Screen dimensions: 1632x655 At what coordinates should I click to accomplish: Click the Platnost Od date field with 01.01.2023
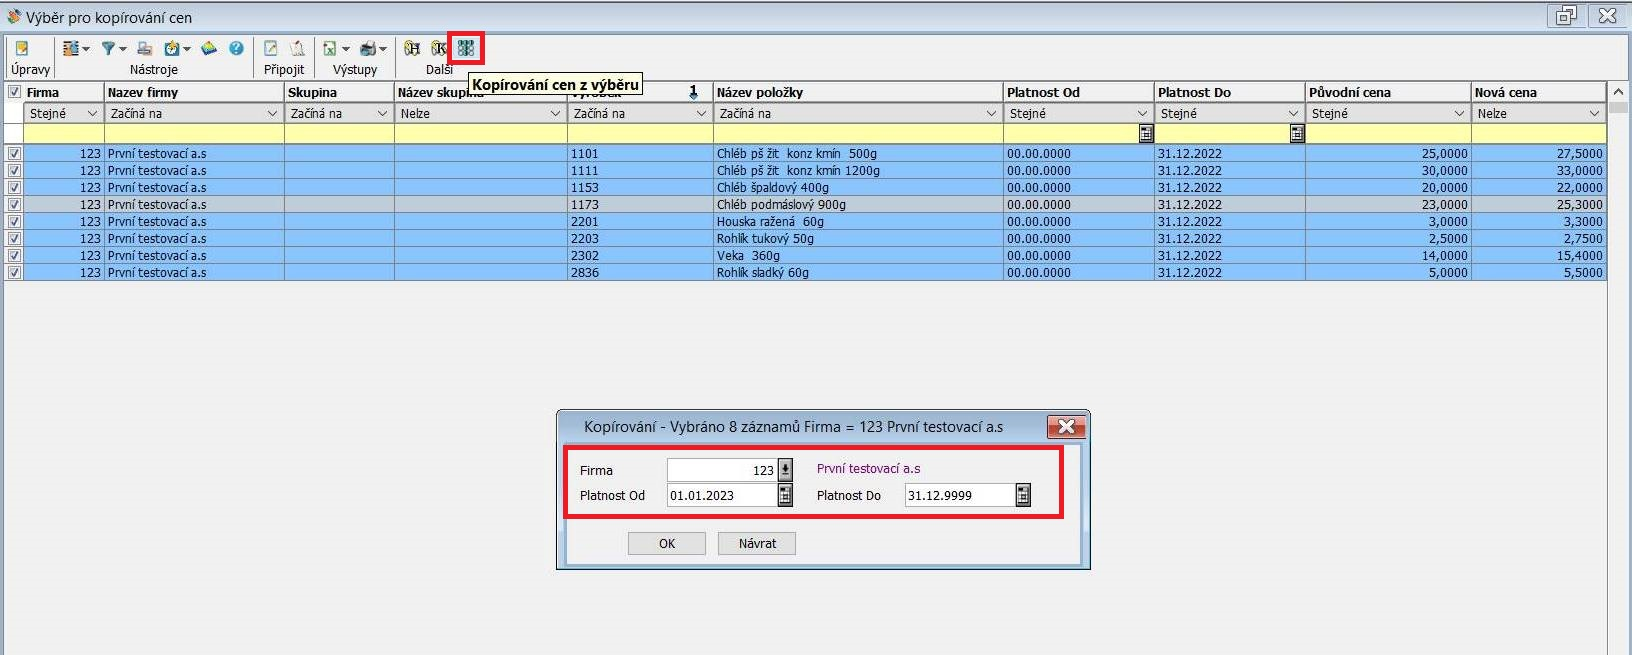point(720,495)
